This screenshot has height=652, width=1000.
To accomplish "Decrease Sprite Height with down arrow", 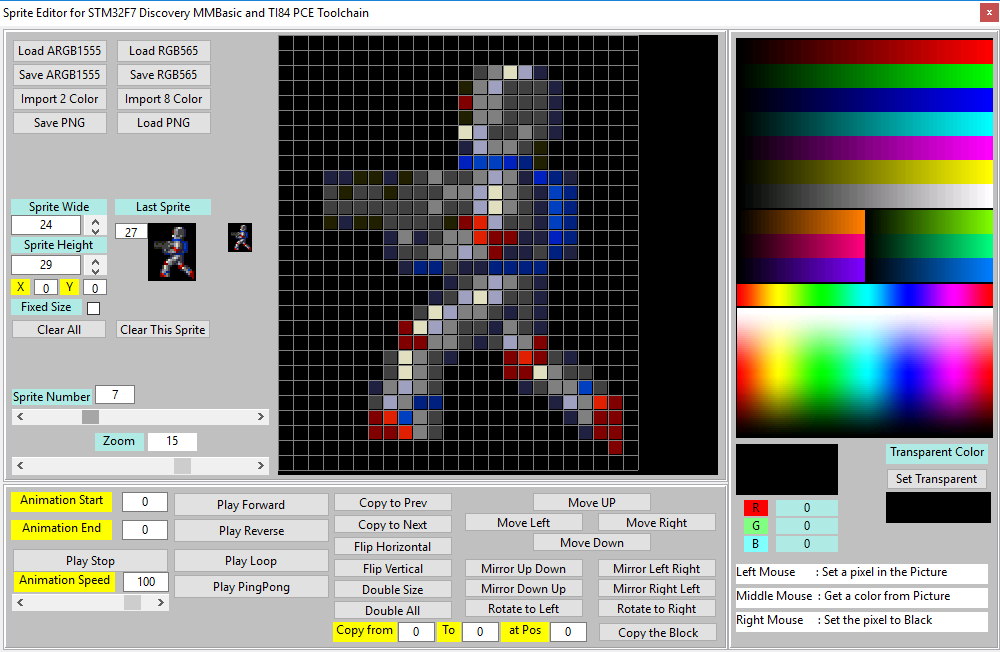I will click(x=95, y=270).
